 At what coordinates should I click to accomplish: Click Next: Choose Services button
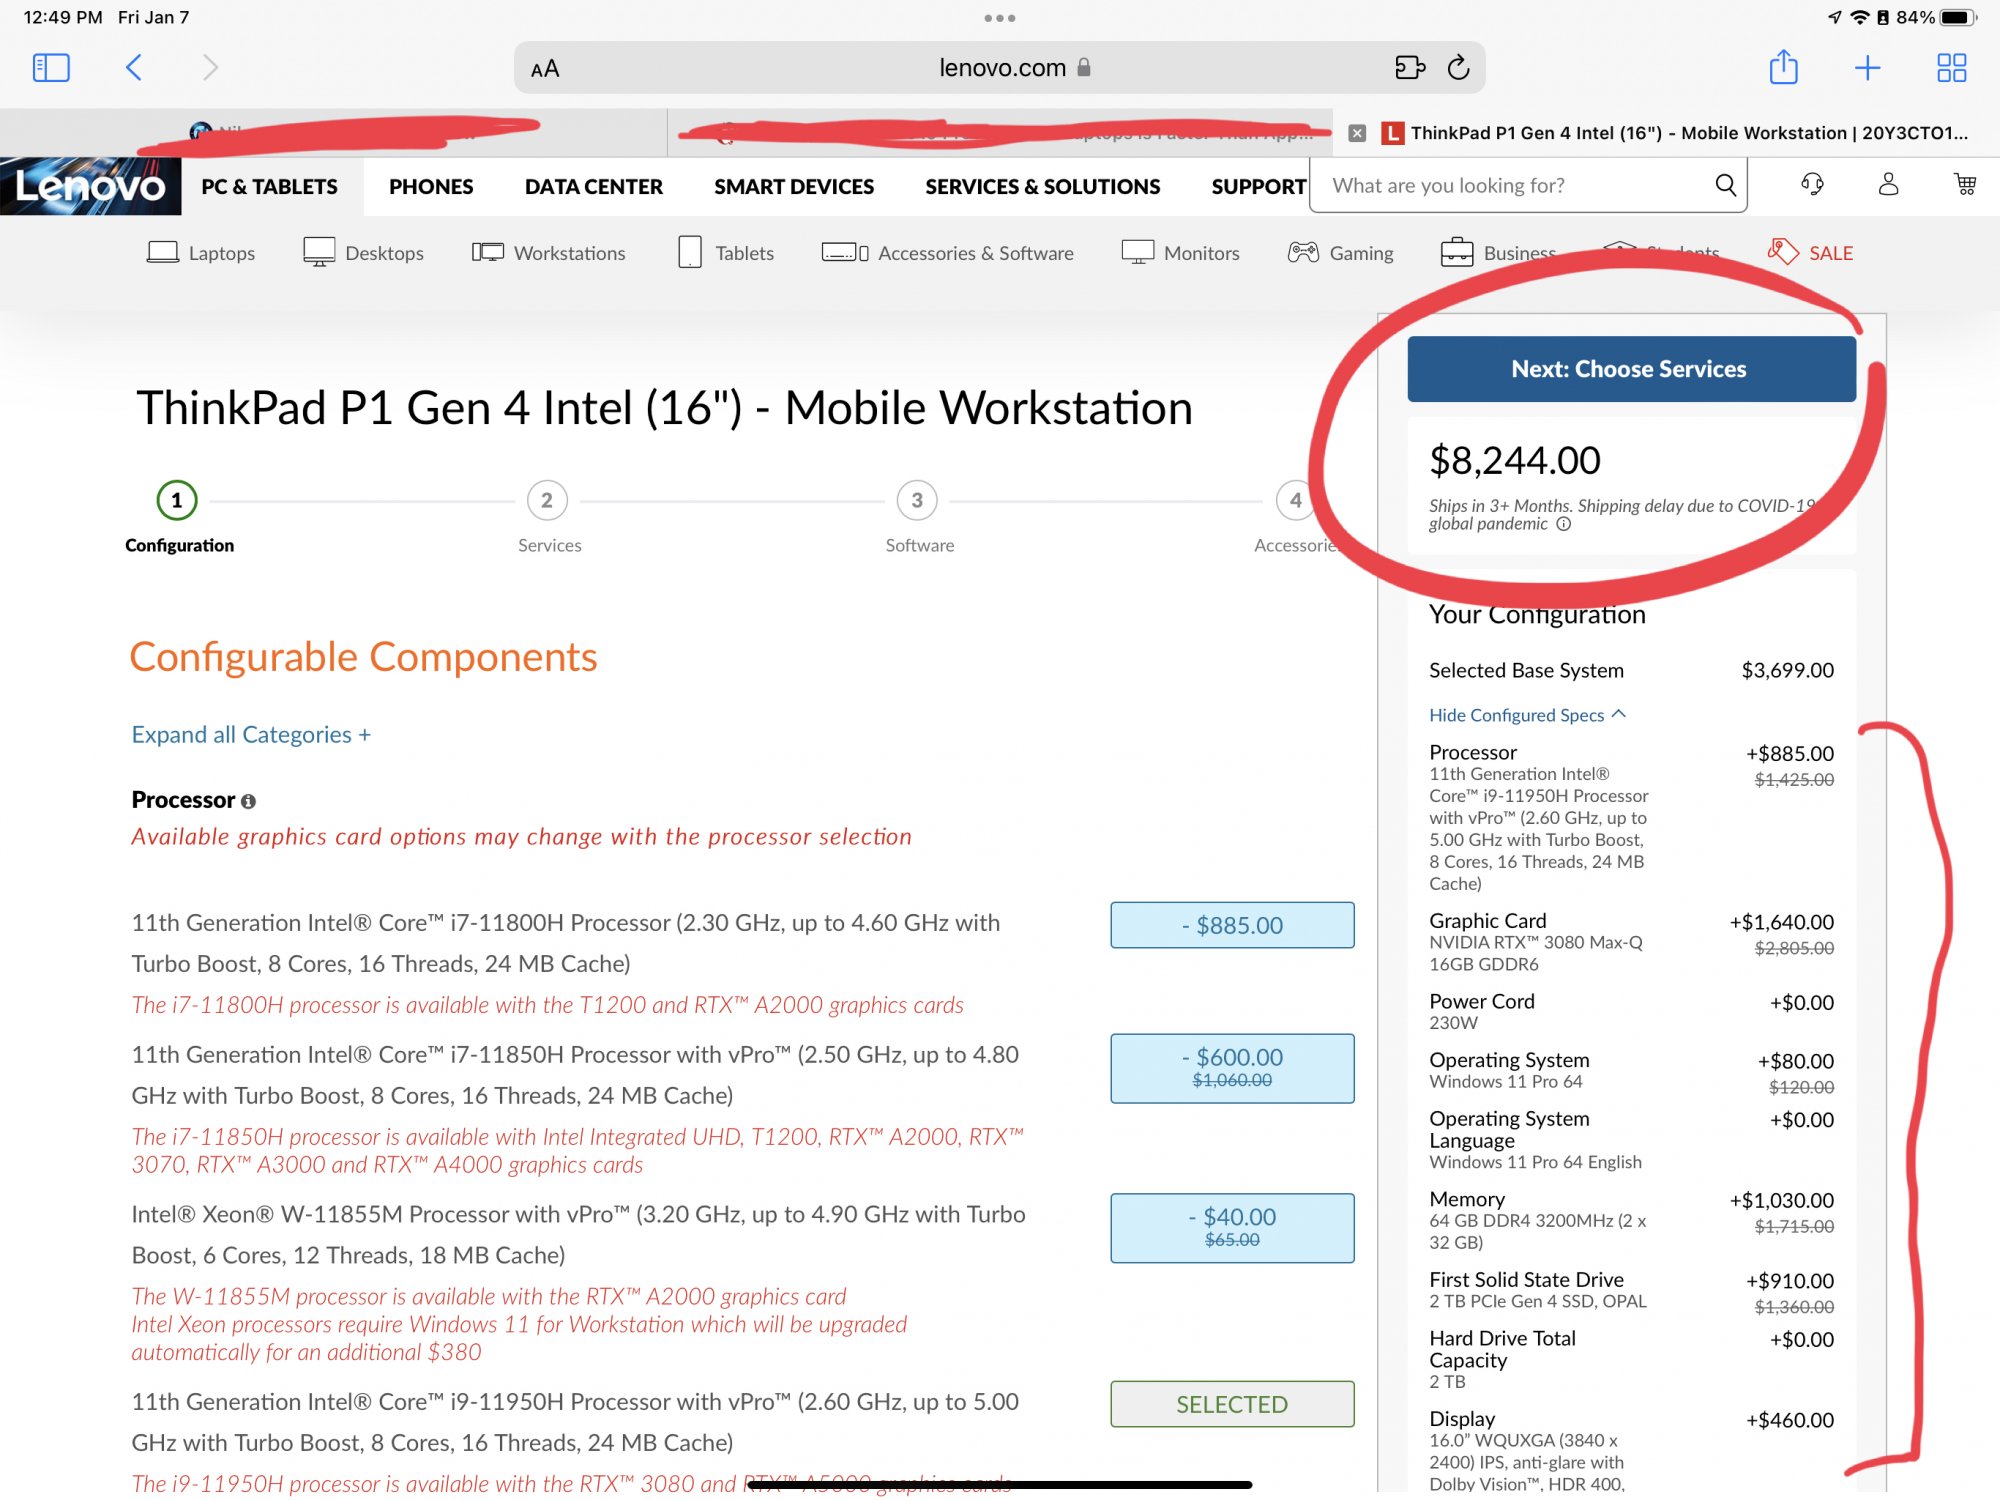click(x=1631, y=369)
